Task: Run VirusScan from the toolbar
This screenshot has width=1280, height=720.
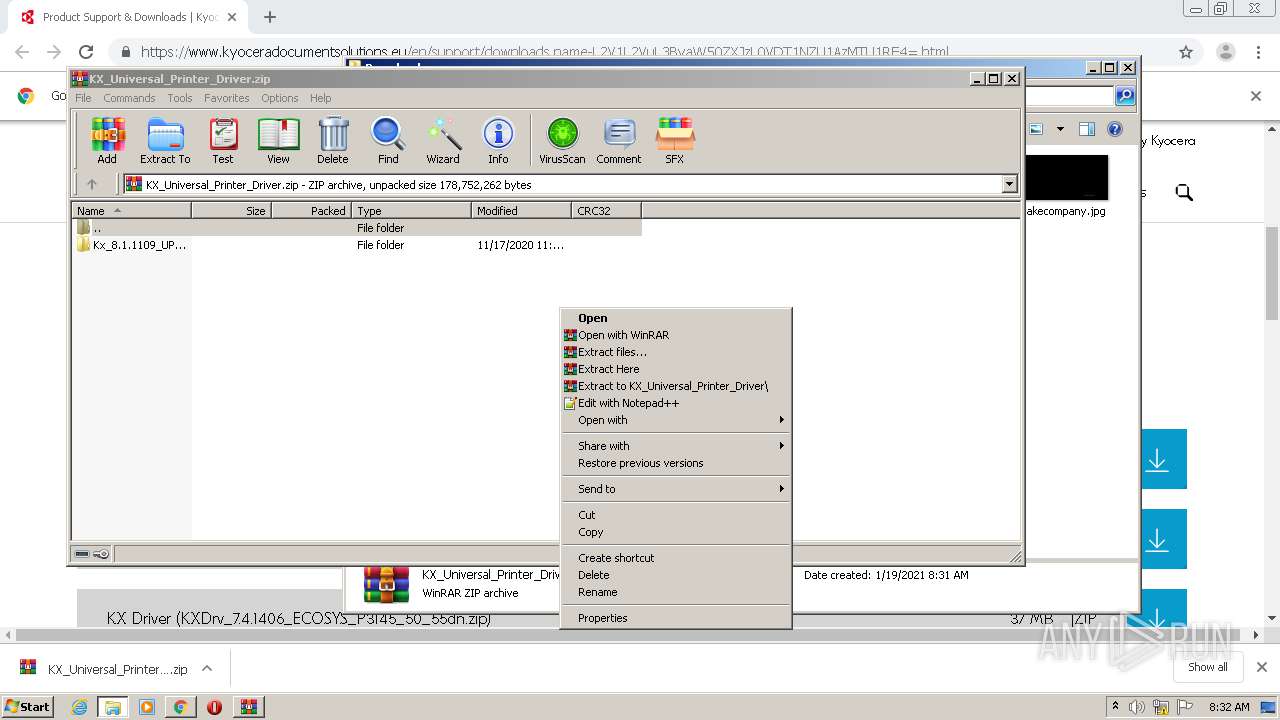Action: [562, 141]
